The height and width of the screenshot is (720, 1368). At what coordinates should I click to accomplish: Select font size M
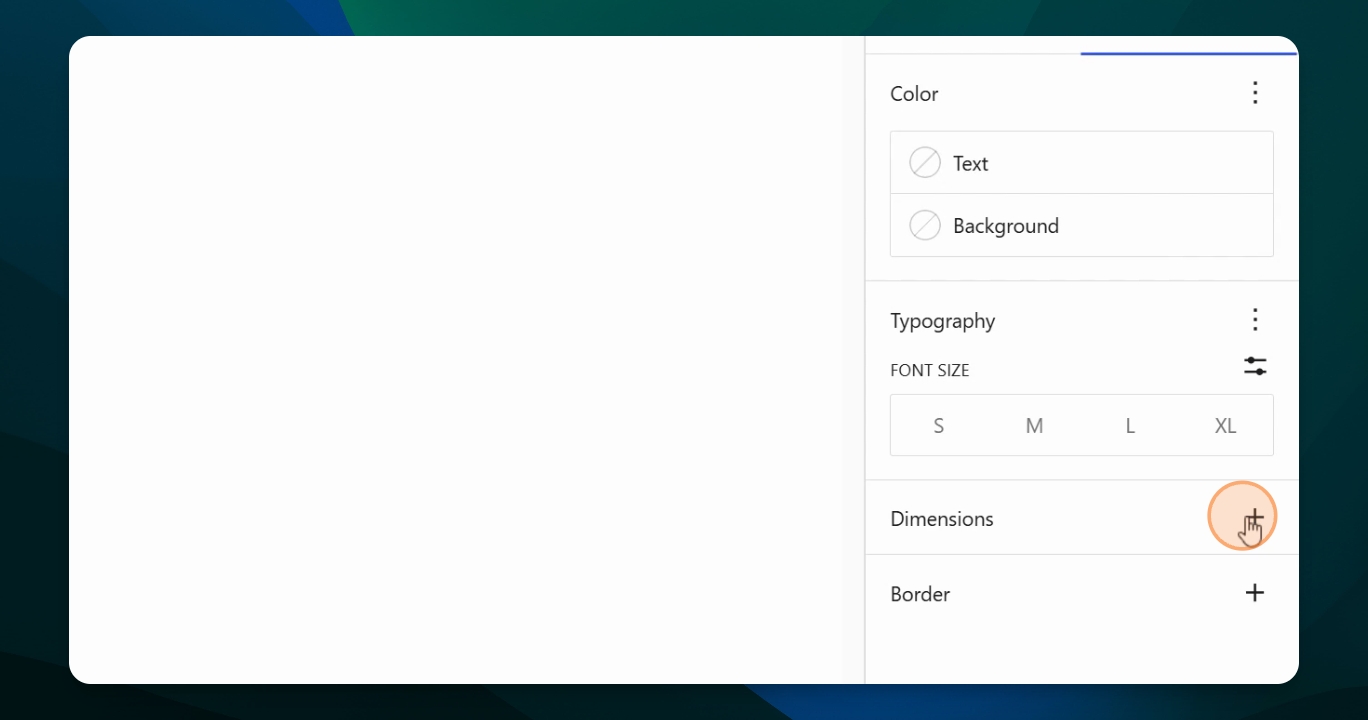(1034, 426)
